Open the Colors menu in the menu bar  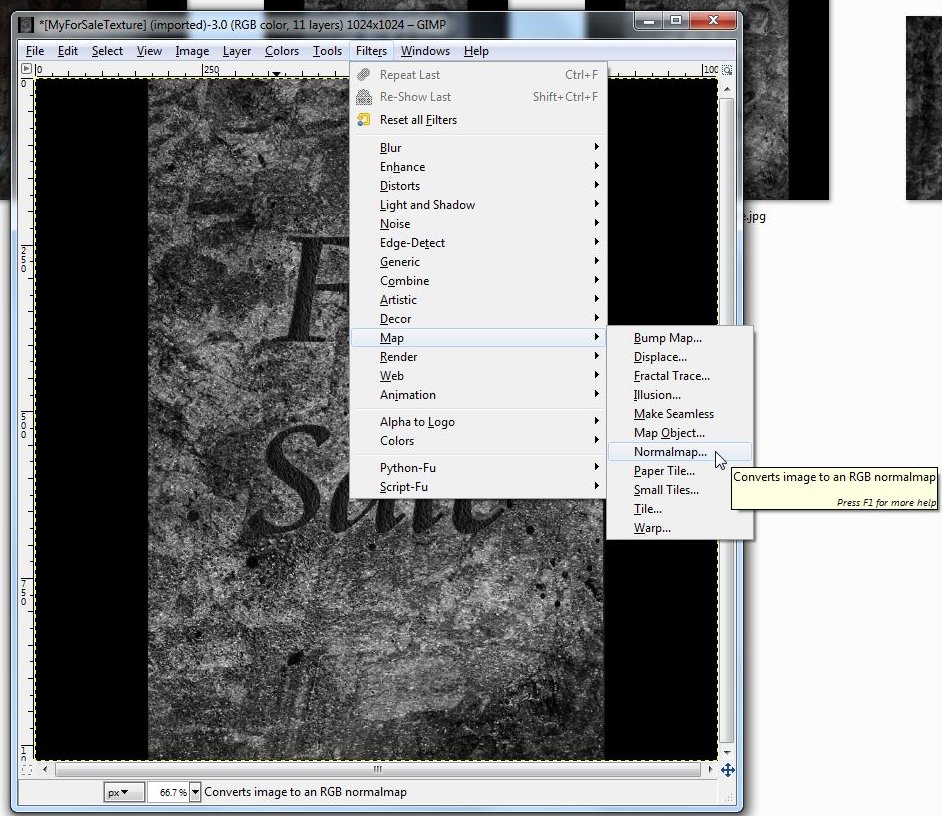(282, 51)
